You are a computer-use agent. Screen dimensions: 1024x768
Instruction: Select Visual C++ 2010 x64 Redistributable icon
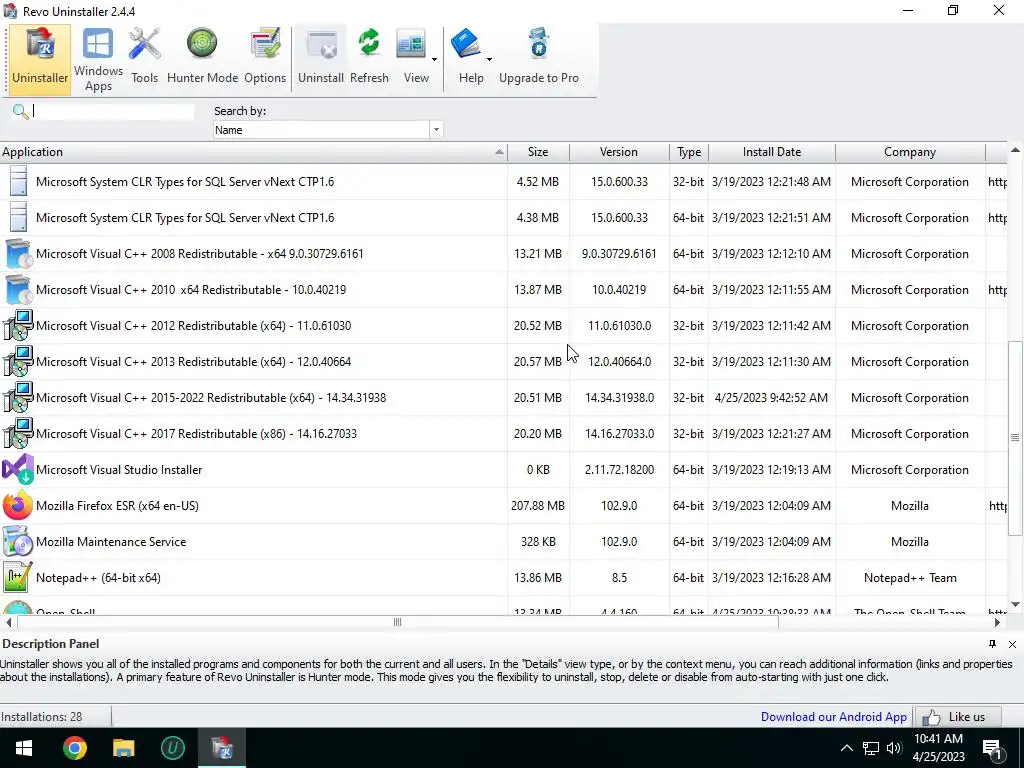click(x=18, y=290)
